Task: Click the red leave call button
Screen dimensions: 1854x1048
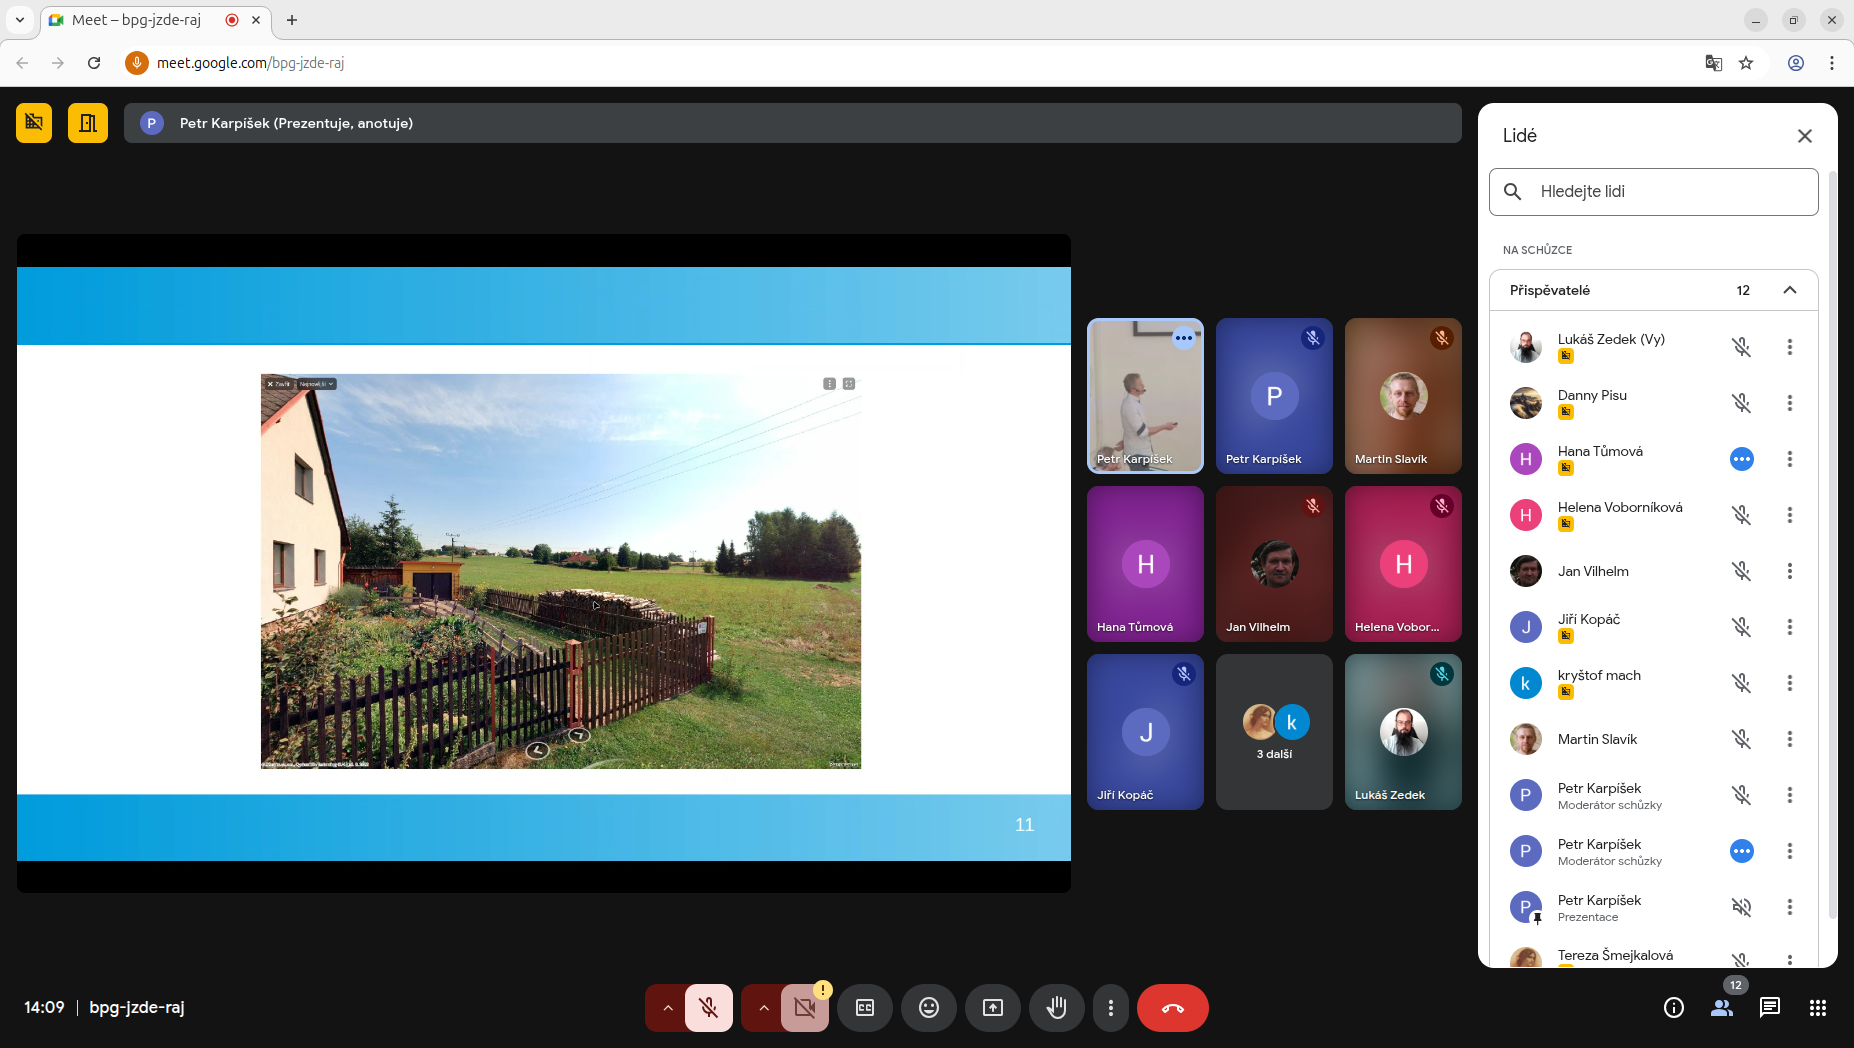Action: point(1172,1008)
